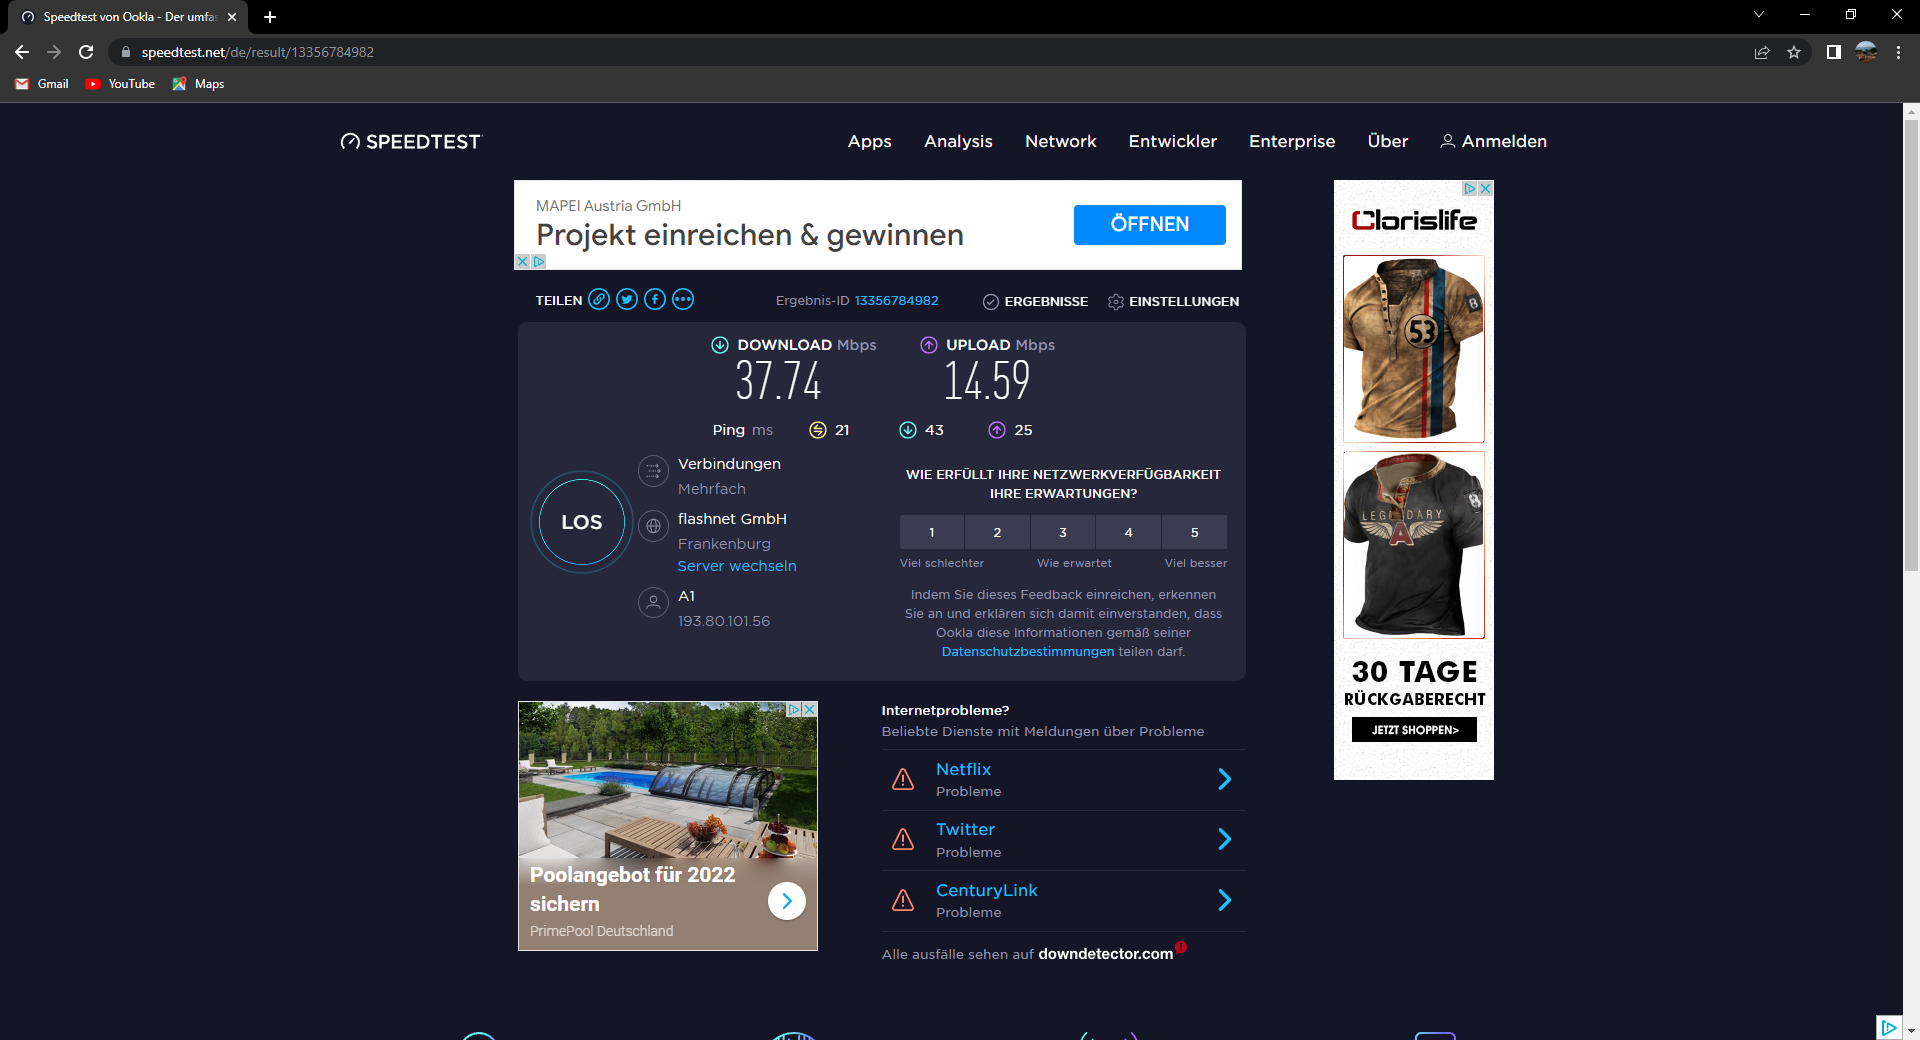Screen dimensions: 1920x1040
Task: Click Anmelden to sign in
Action: tap(1494, 141)
